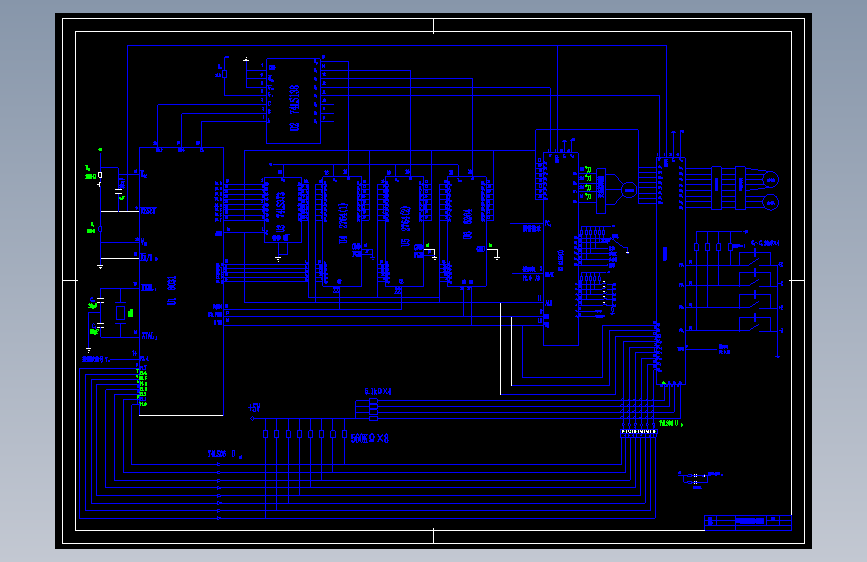Select the reset capacitor symbol near RESET pin
This screenshot has height=562, width=867.
tap(119, 192)
